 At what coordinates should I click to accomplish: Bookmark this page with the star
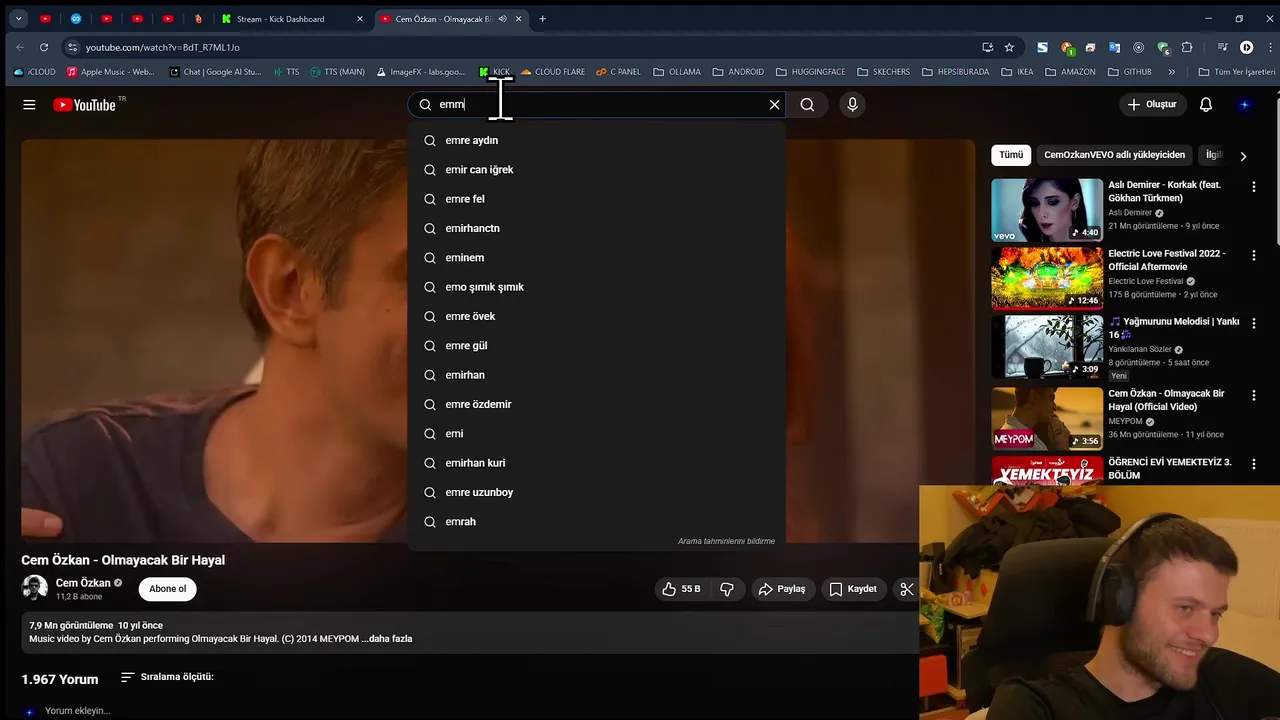(1009, 47)
